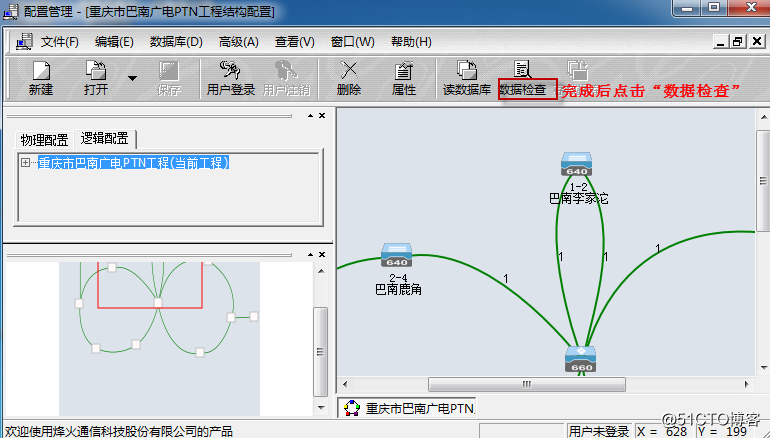Click the 删除 (Delete) toolbar icon
This screenshot has height=438, width=770.
349,79
